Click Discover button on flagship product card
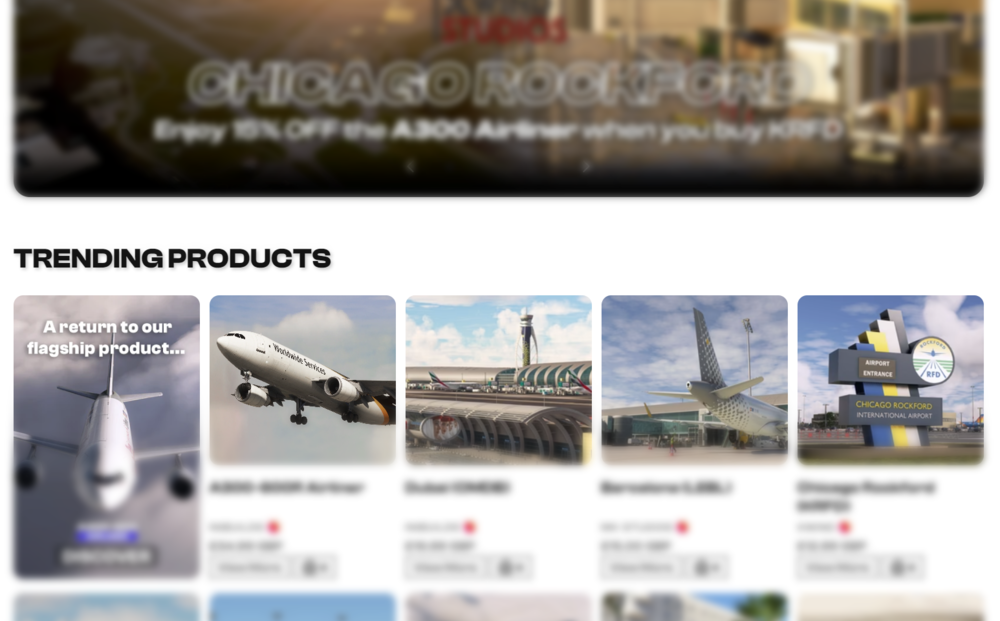Viewport: 1000px width, 621px height. [107, 557]
